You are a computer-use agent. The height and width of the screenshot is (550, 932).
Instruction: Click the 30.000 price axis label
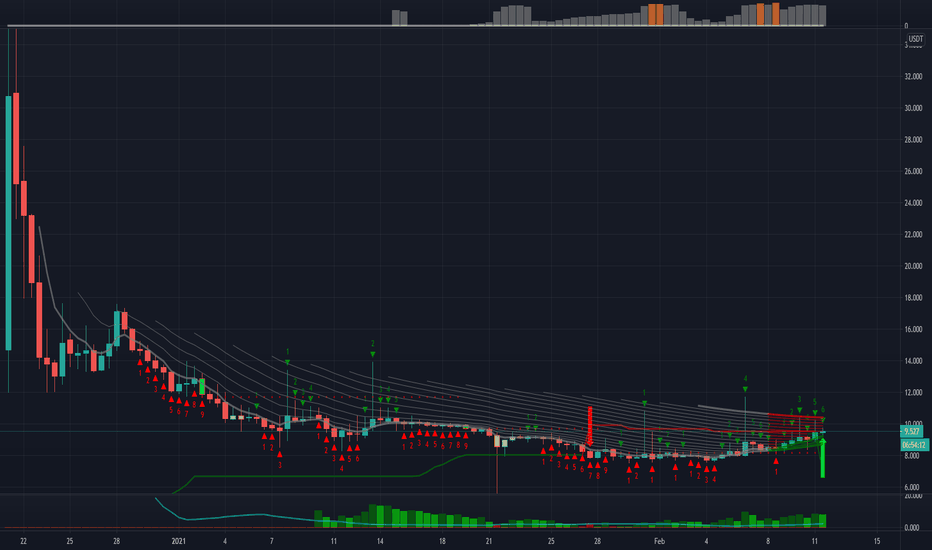point(913,108)
